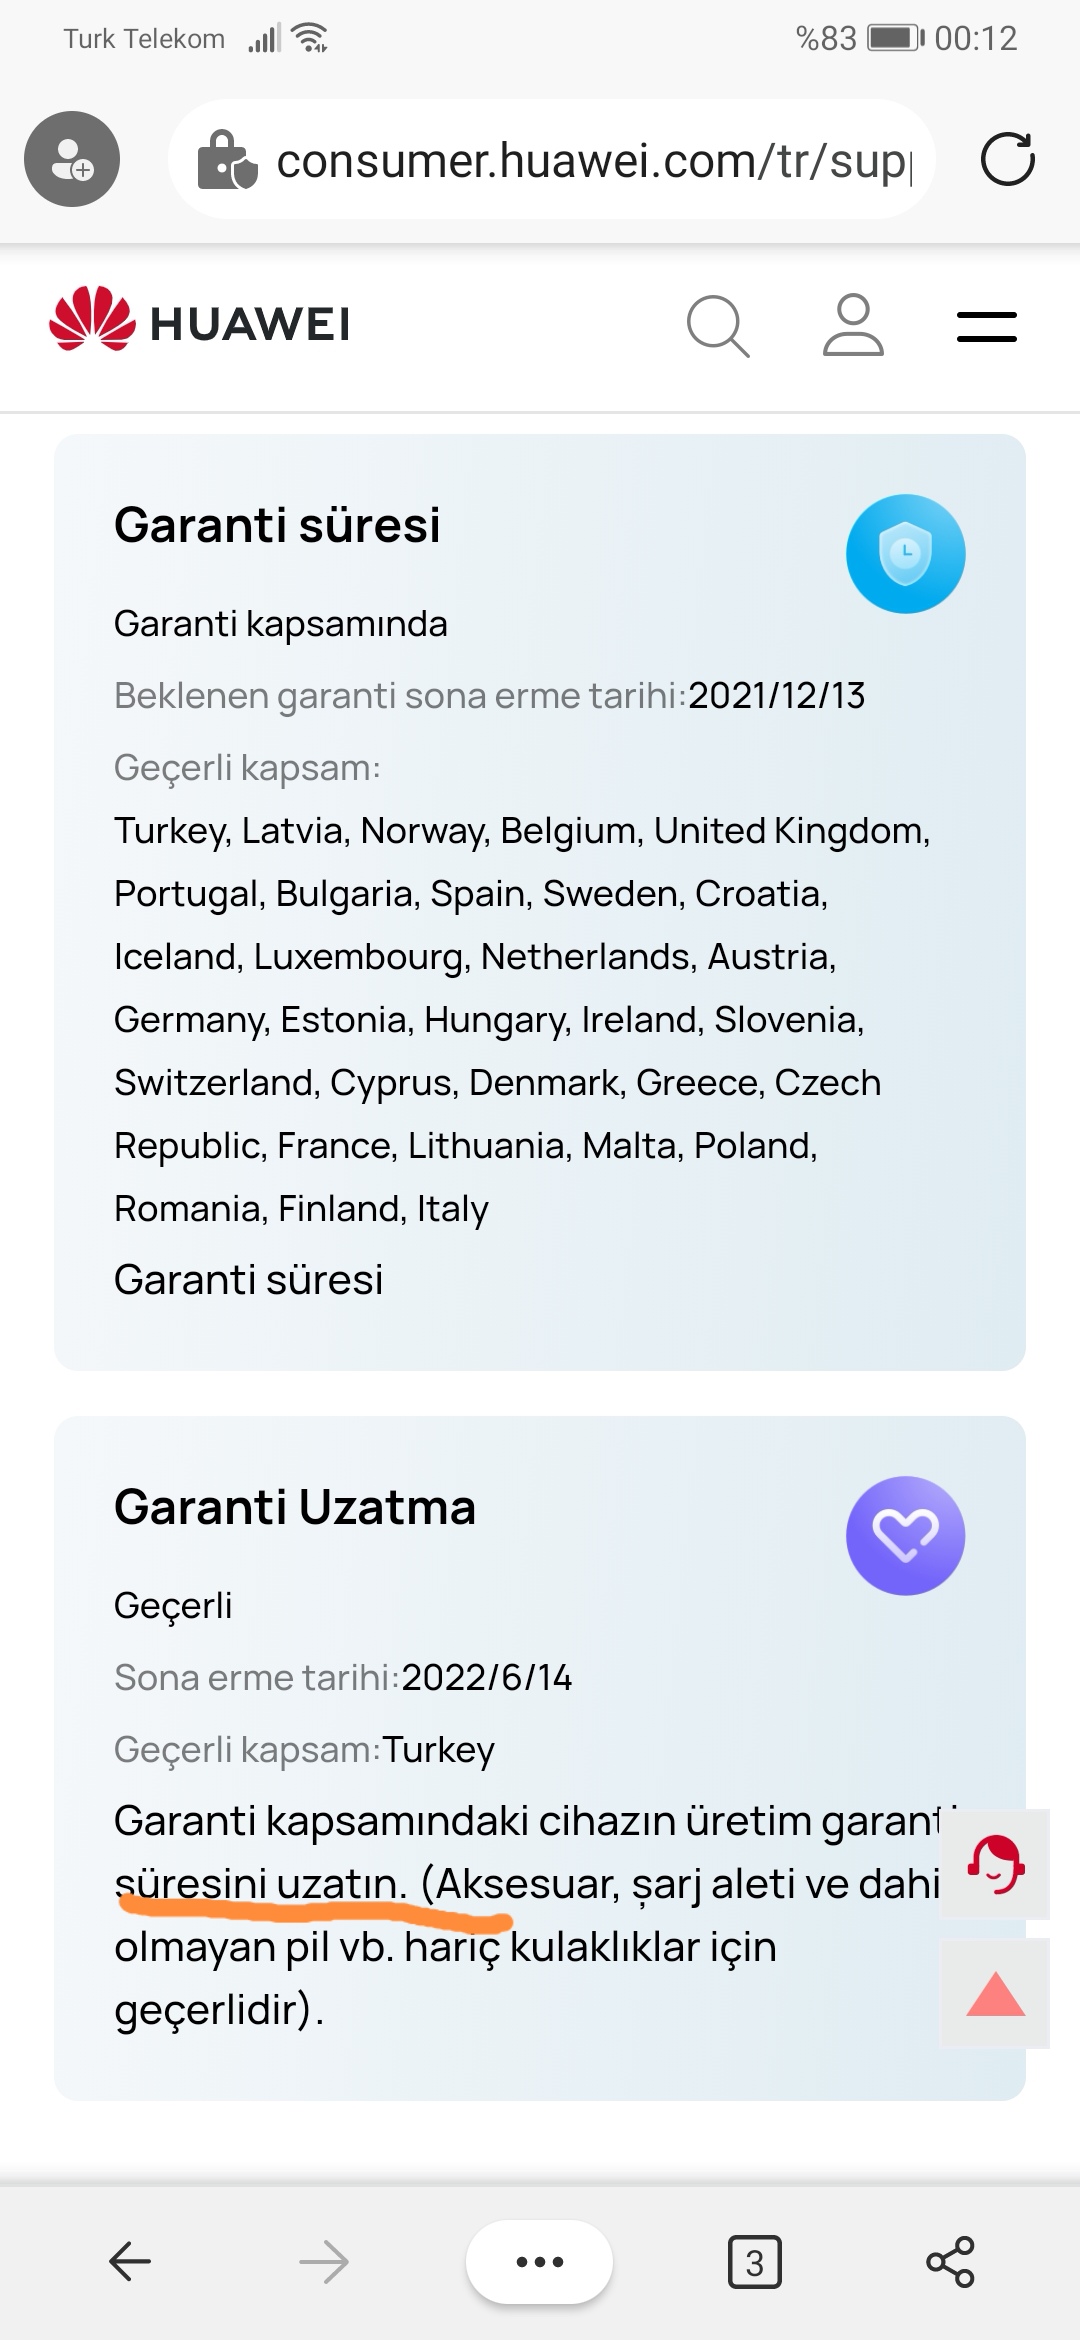Tap the share icon in bottom bar

(x=950, y=2261)
